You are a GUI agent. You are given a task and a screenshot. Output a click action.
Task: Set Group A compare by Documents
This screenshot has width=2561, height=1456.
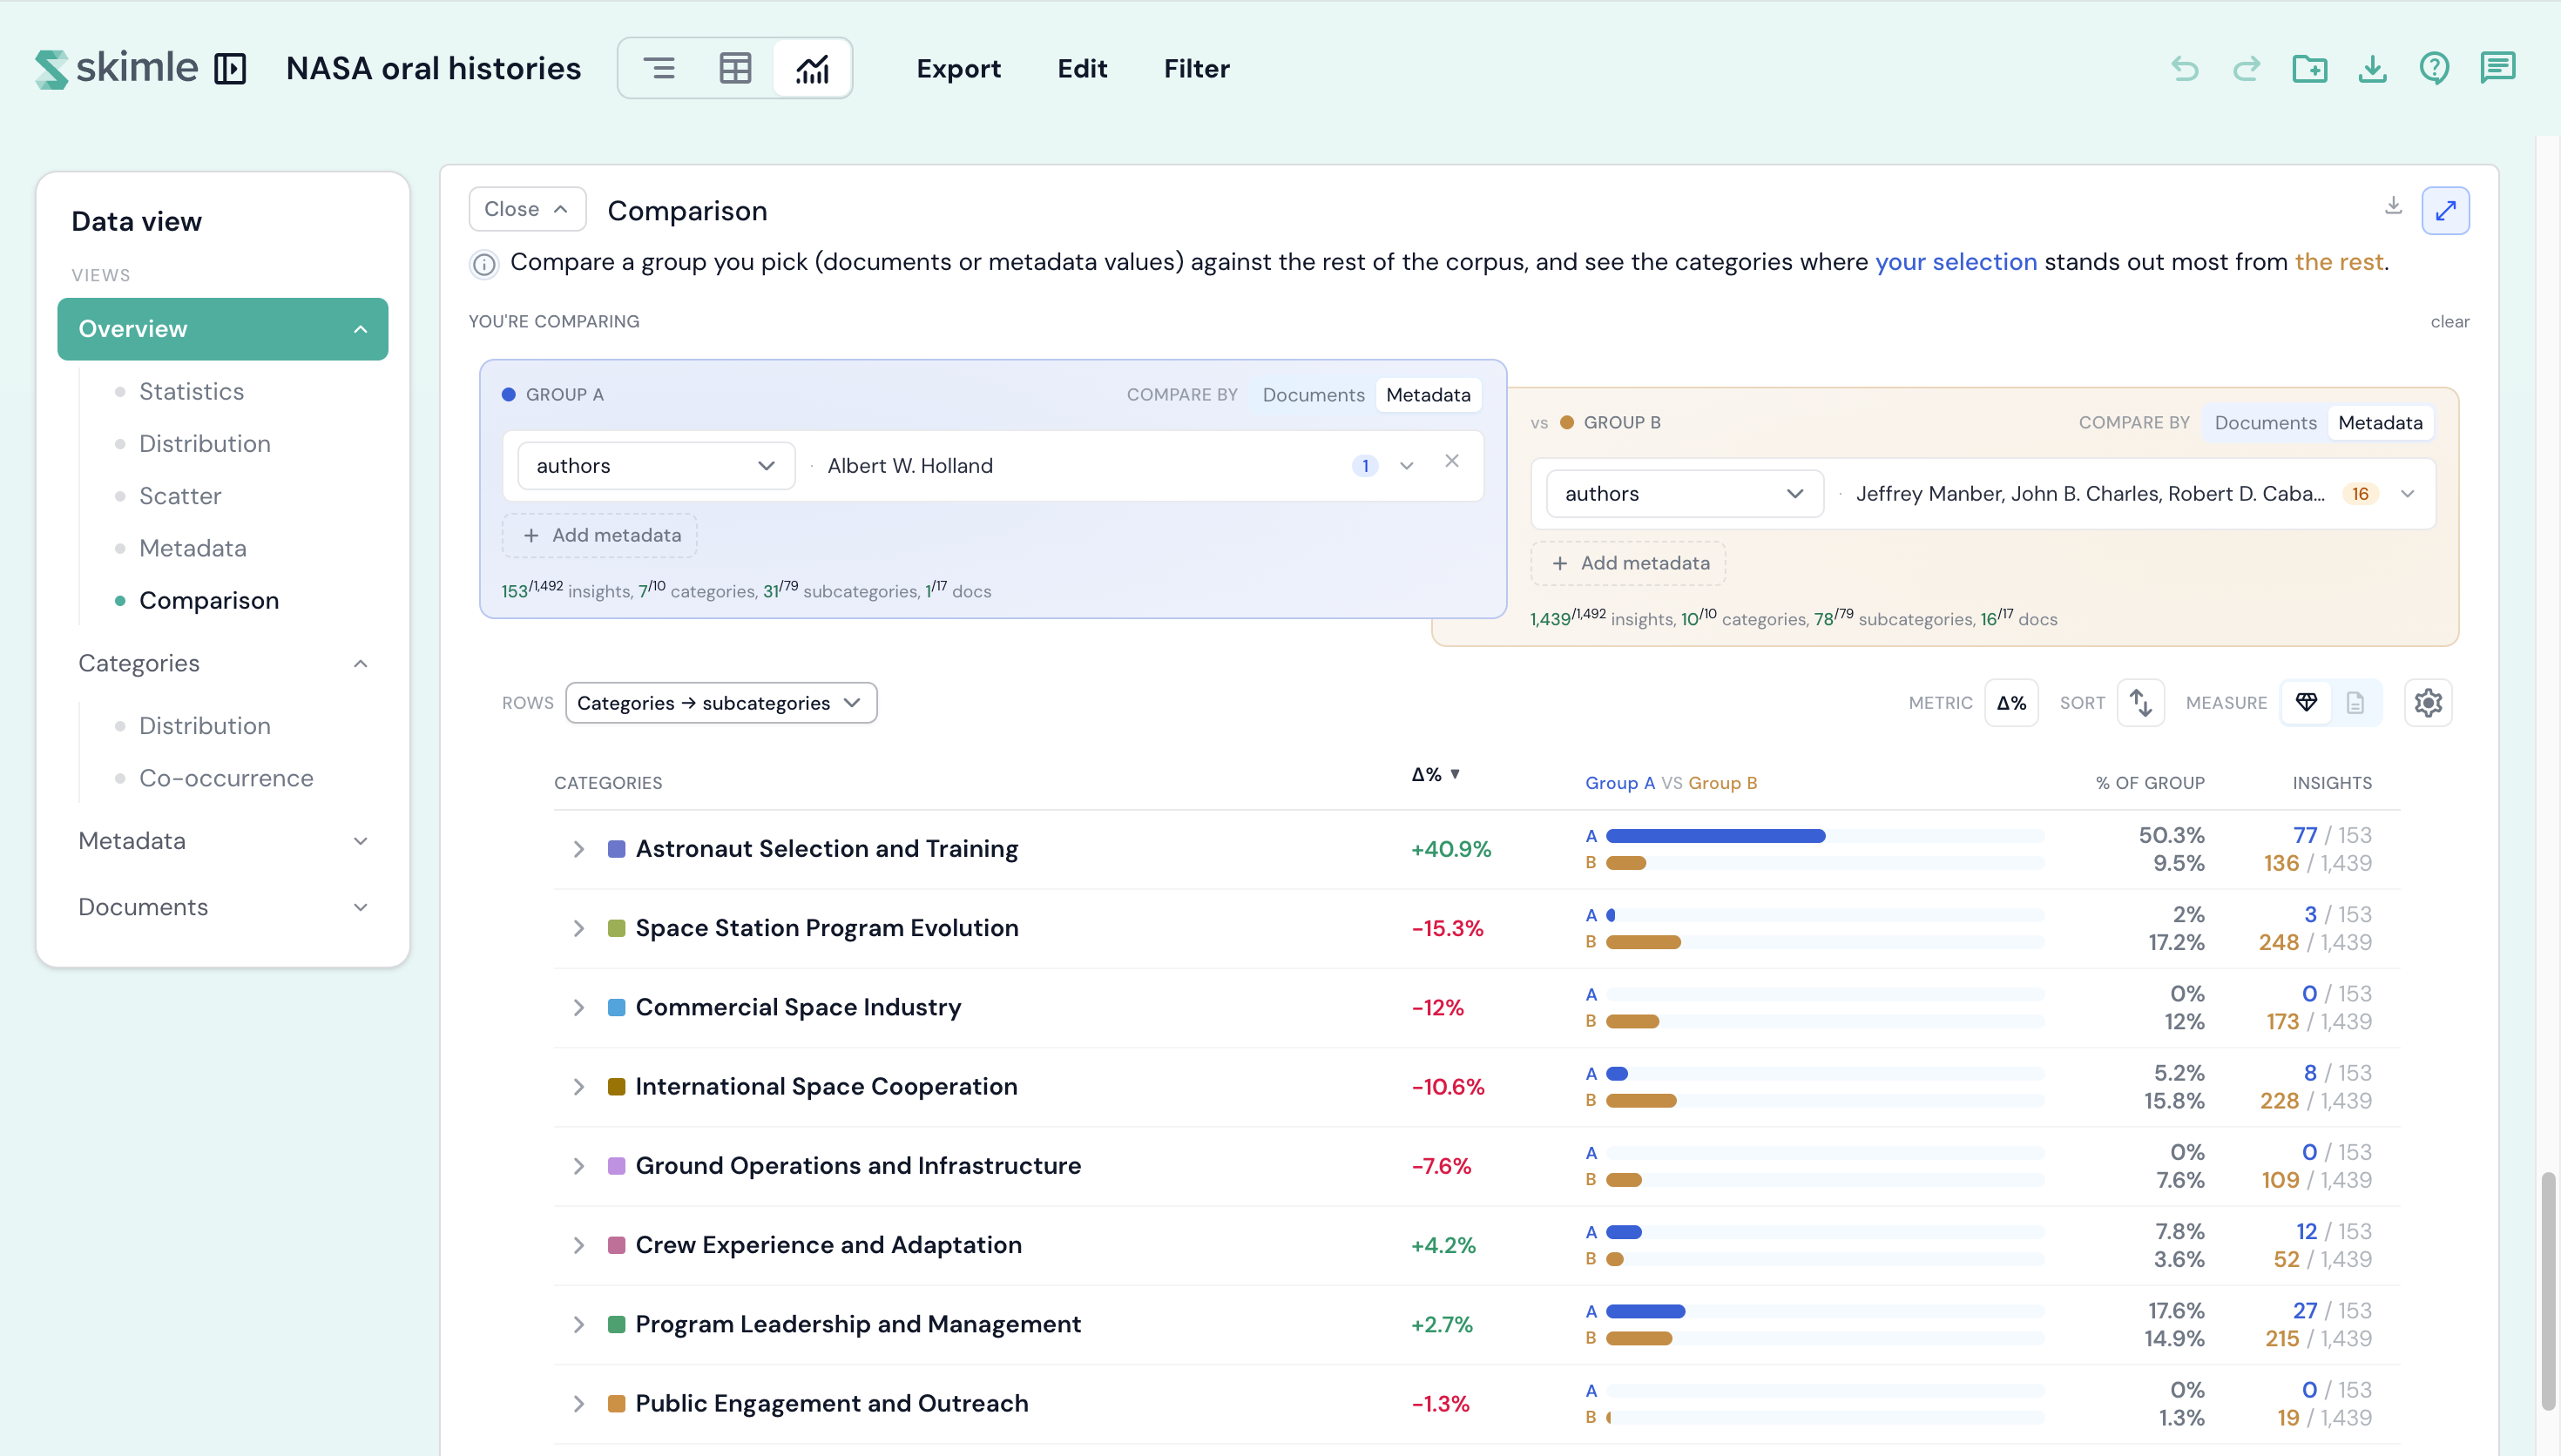point(1313,395)
